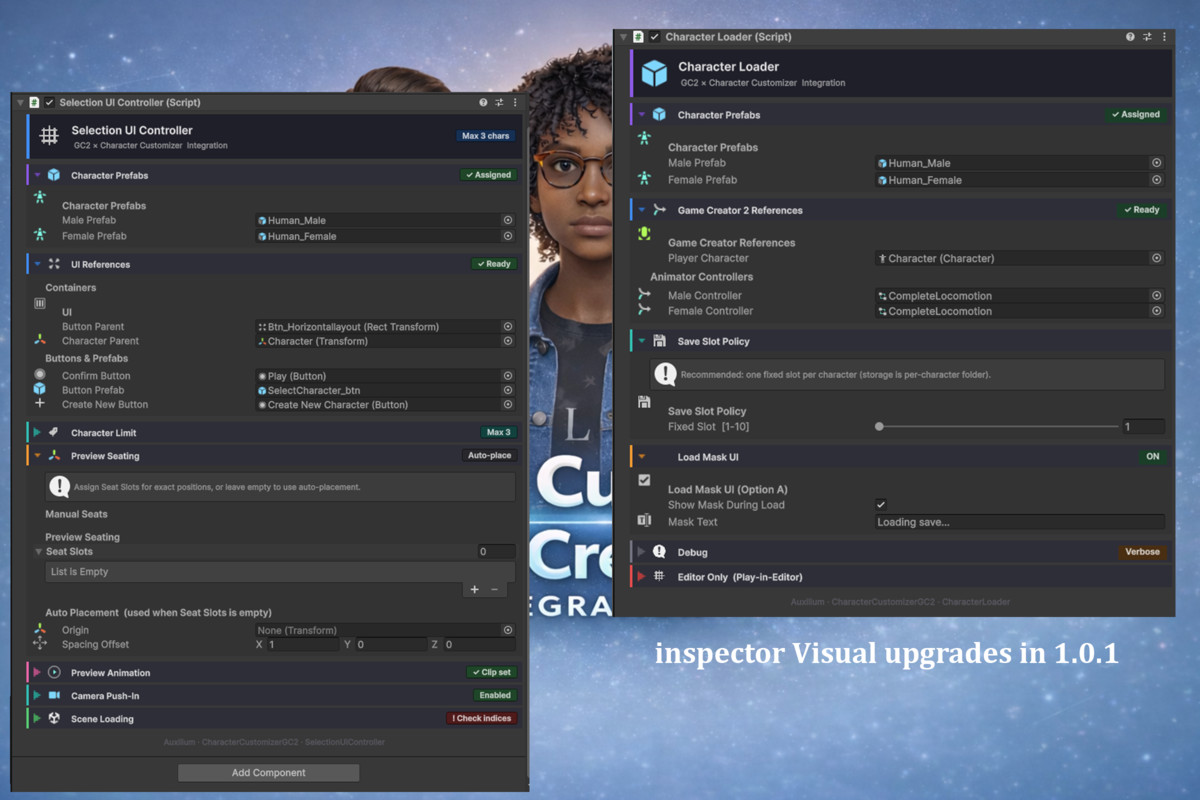This screenshot has width=1200, height=800.
Task: Click the Fixed Slot numeric value field
Action: [1143, 427]
